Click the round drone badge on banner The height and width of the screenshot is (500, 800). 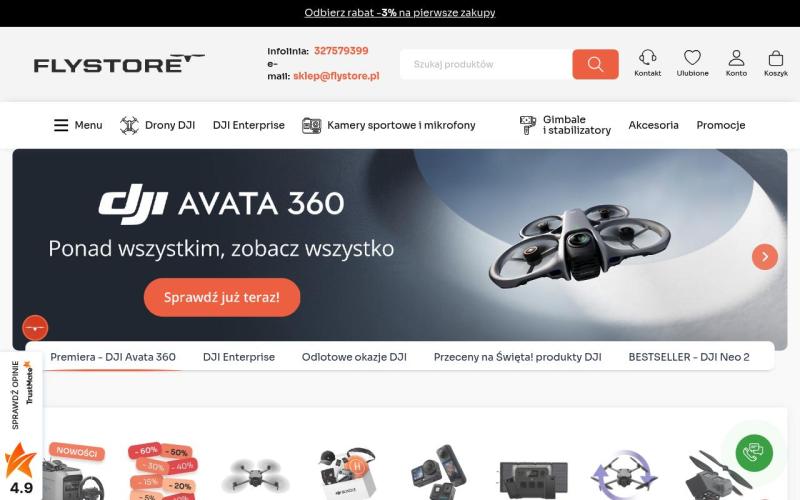coord(35,328)
